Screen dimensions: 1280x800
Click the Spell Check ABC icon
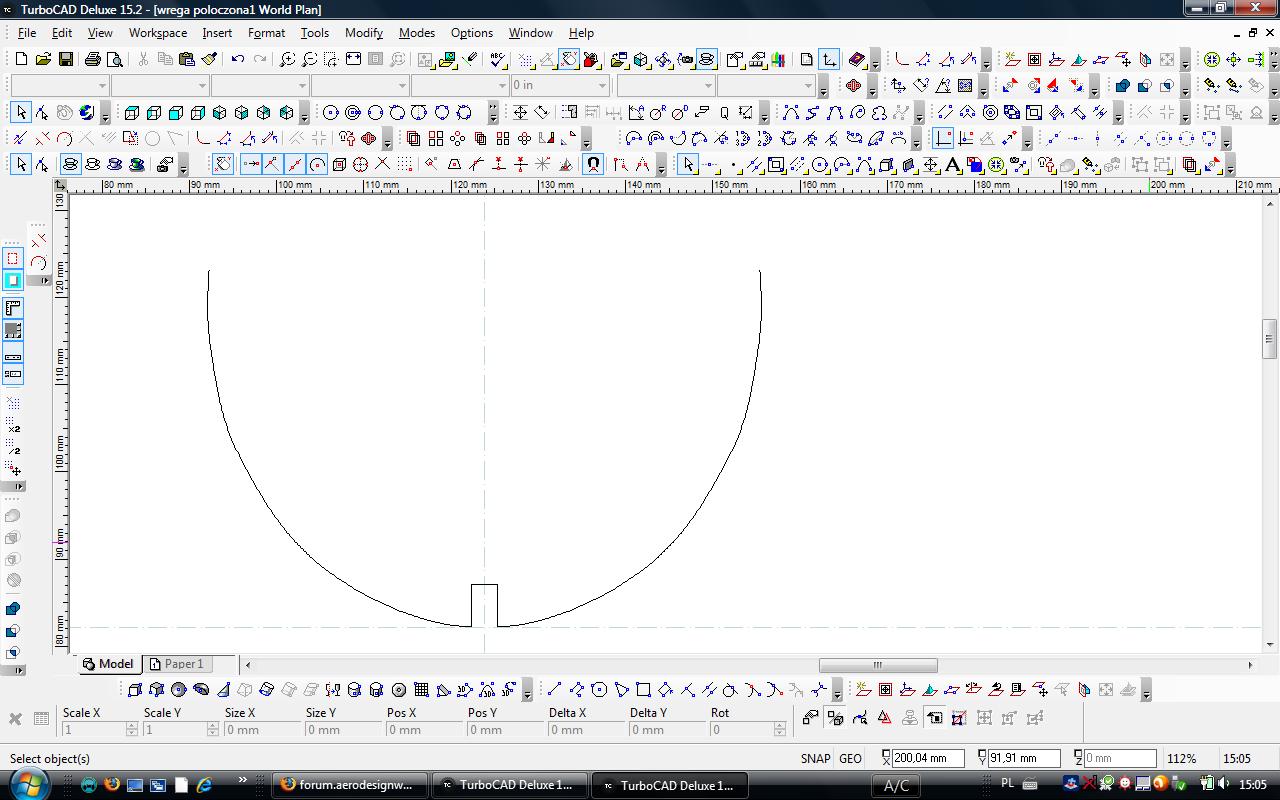(497, 60)
